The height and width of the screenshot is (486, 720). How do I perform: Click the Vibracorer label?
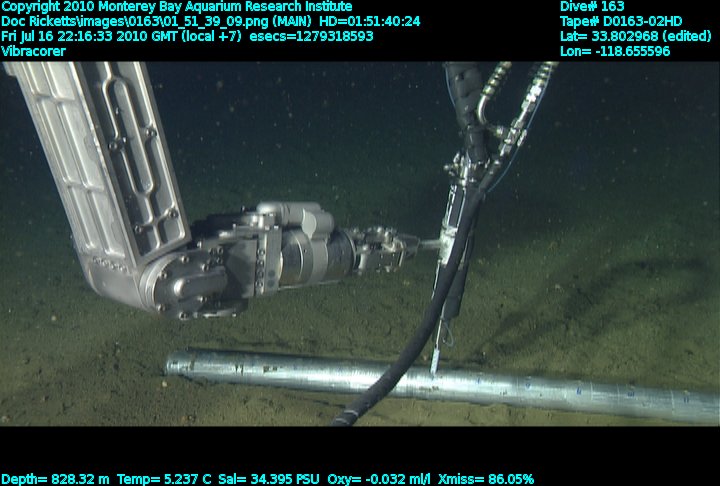tap(34, 51)
